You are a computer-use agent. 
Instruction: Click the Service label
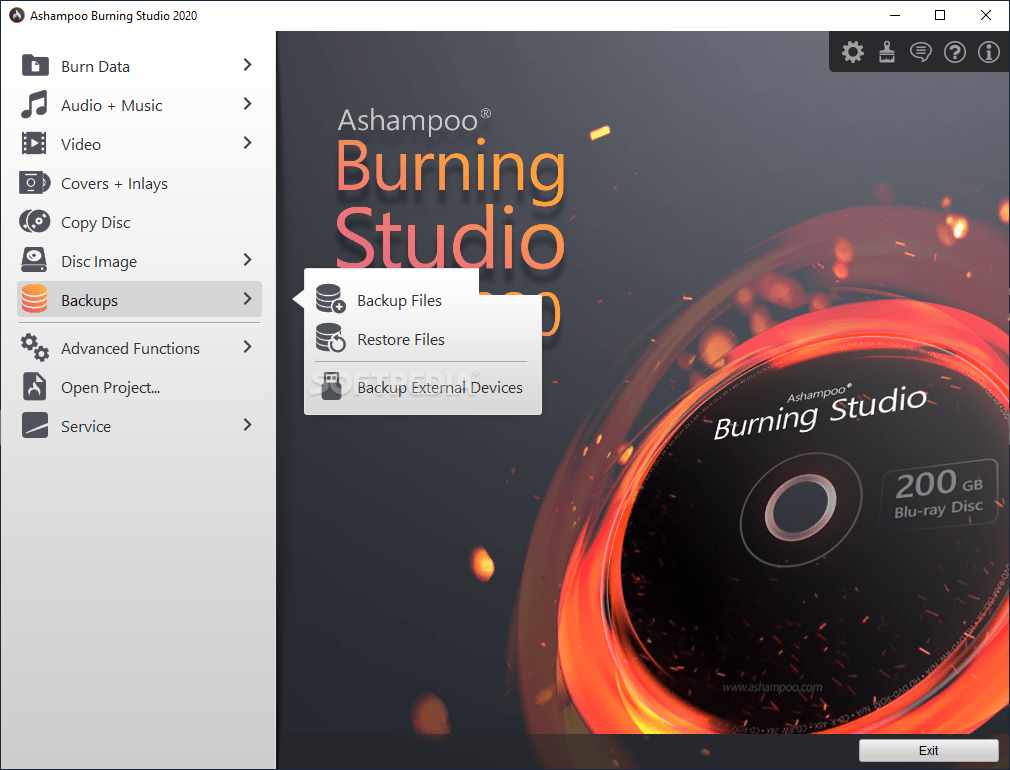pyautogui.click(x=86, y=427)
